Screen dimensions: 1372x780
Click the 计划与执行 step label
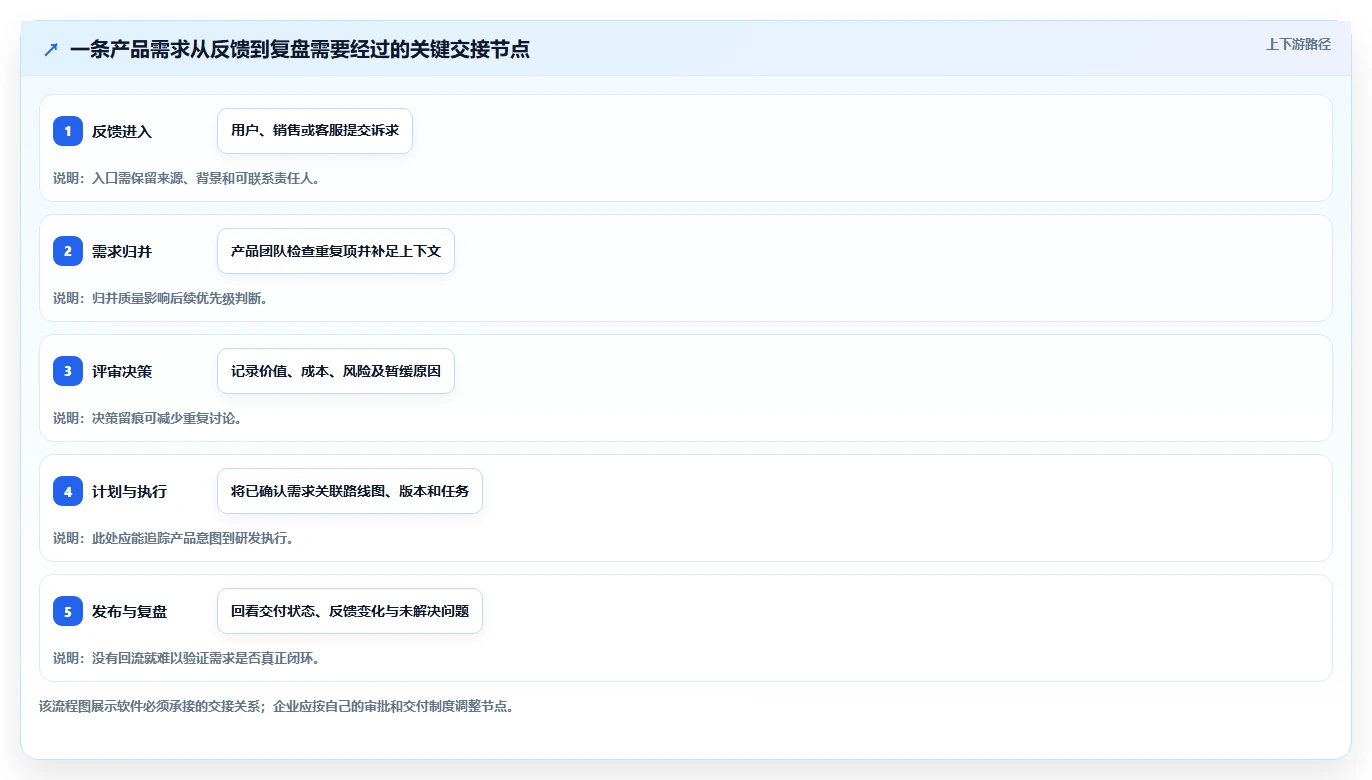[x=129, y=491]
